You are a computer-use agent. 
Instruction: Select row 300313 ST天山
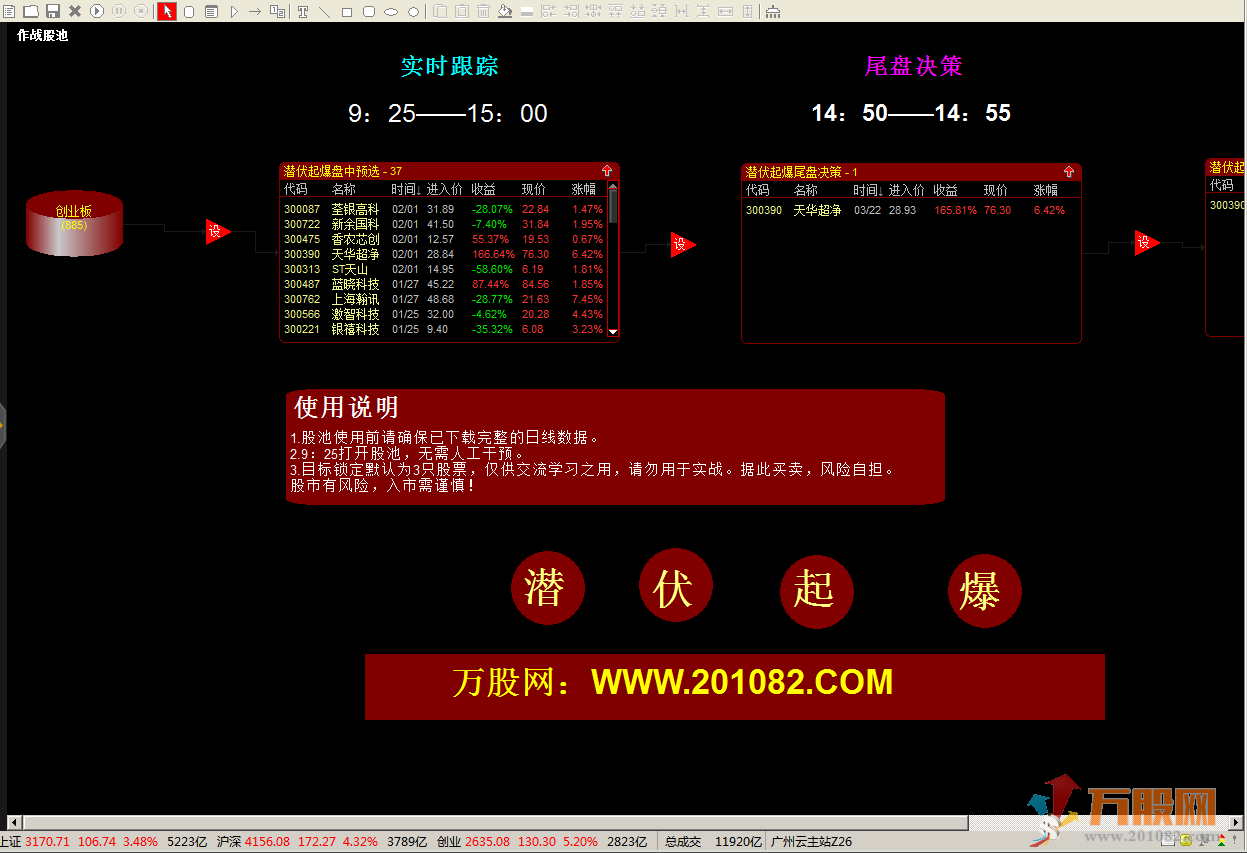[444, 269]
